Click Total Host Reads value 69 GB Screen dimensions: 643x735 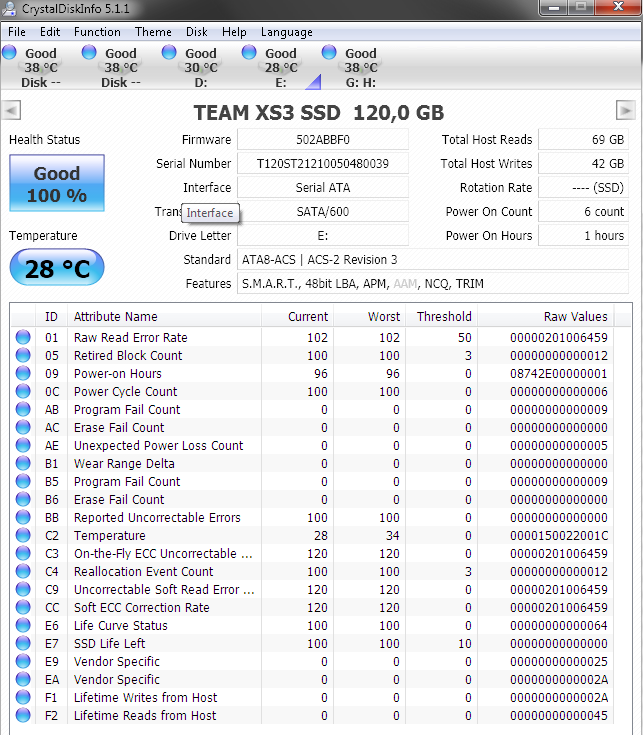pos(583,140)
